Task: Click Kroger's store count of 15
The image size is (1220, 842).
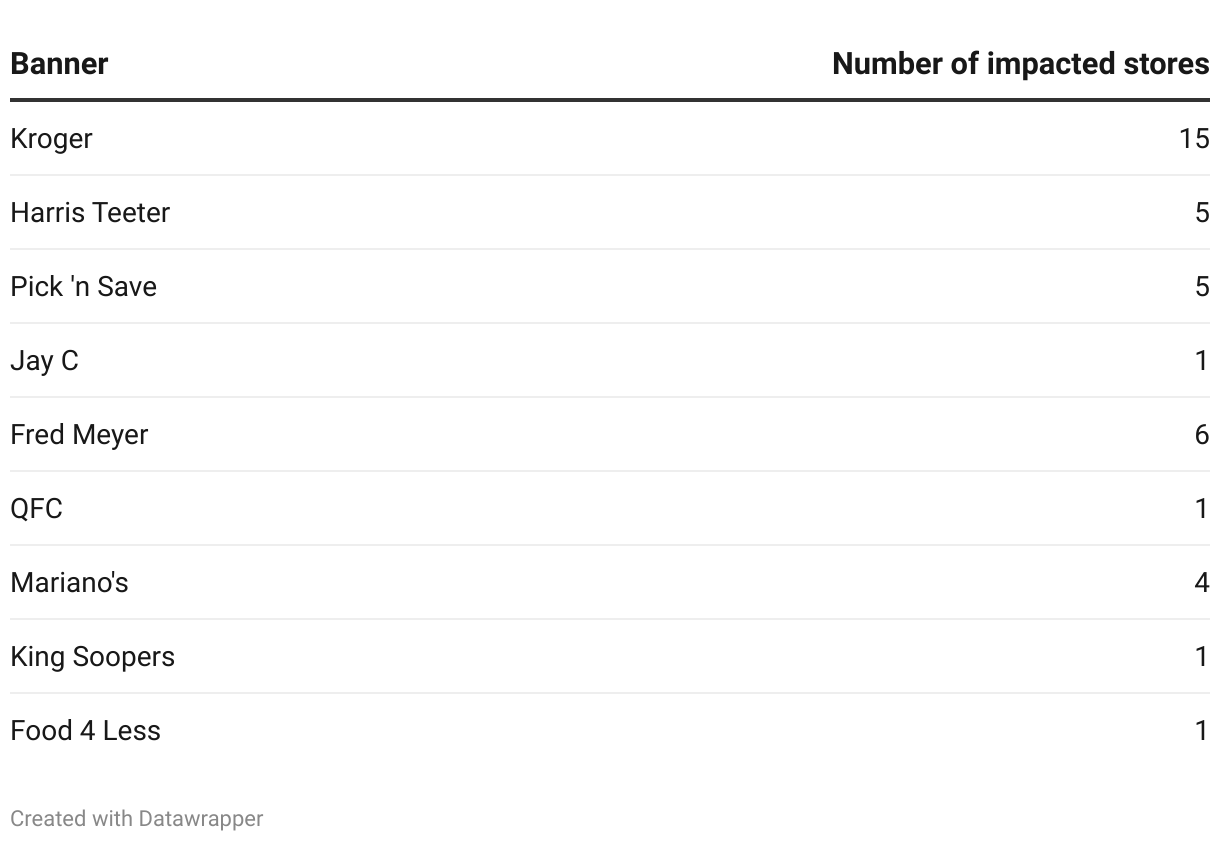Action: [x=1194, y=138]
